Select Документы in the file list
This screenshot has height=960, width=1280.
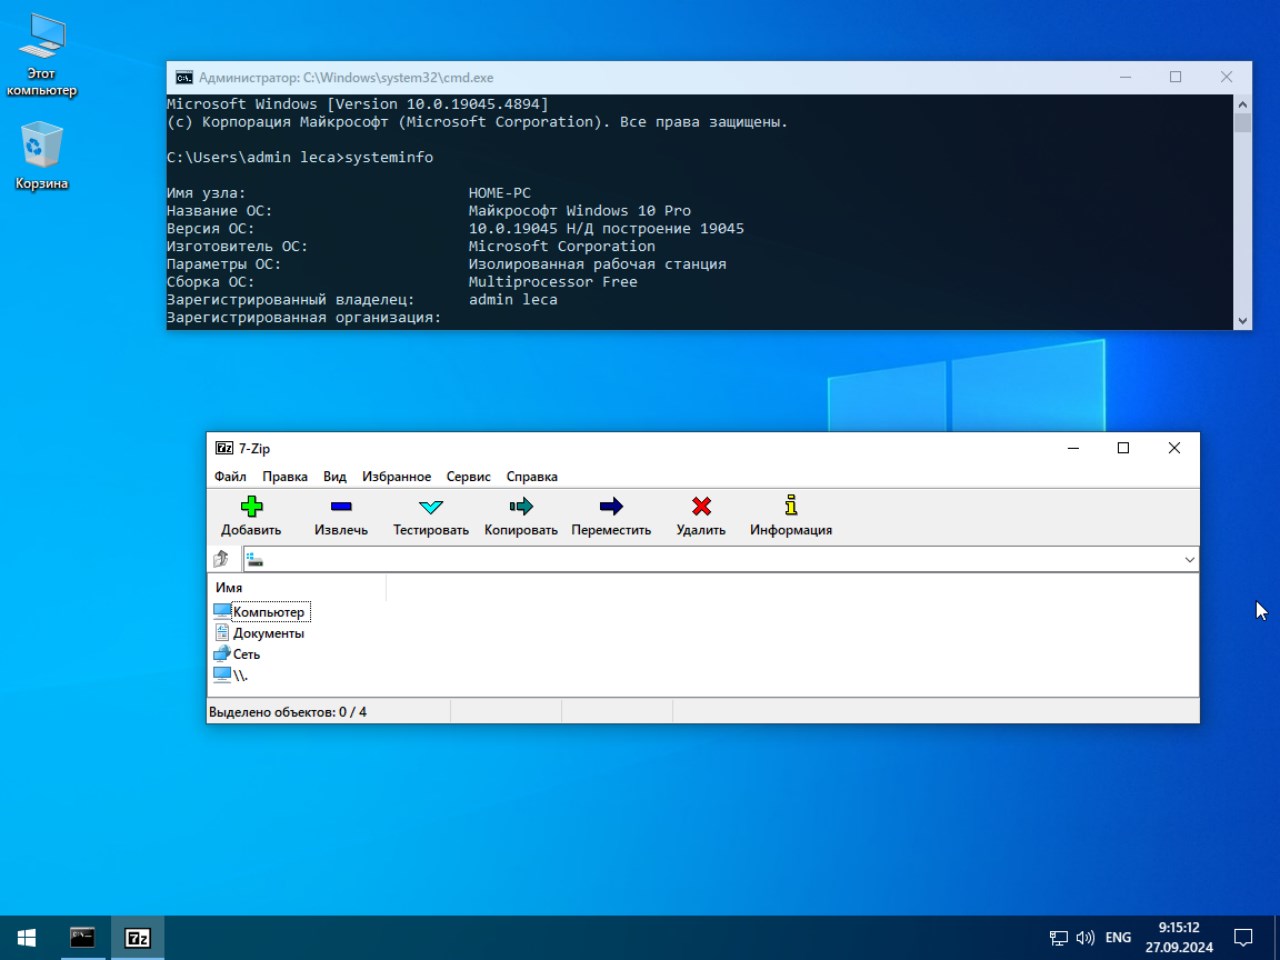click(268, 633)
